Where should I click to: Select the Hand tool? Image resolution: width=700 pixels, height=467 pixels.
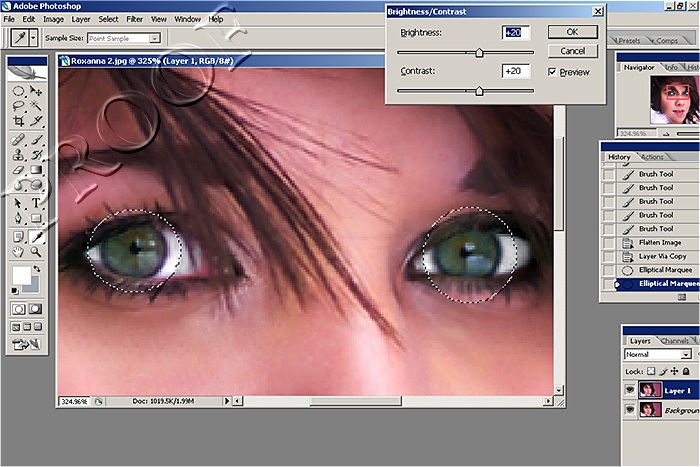click(18, 252)
